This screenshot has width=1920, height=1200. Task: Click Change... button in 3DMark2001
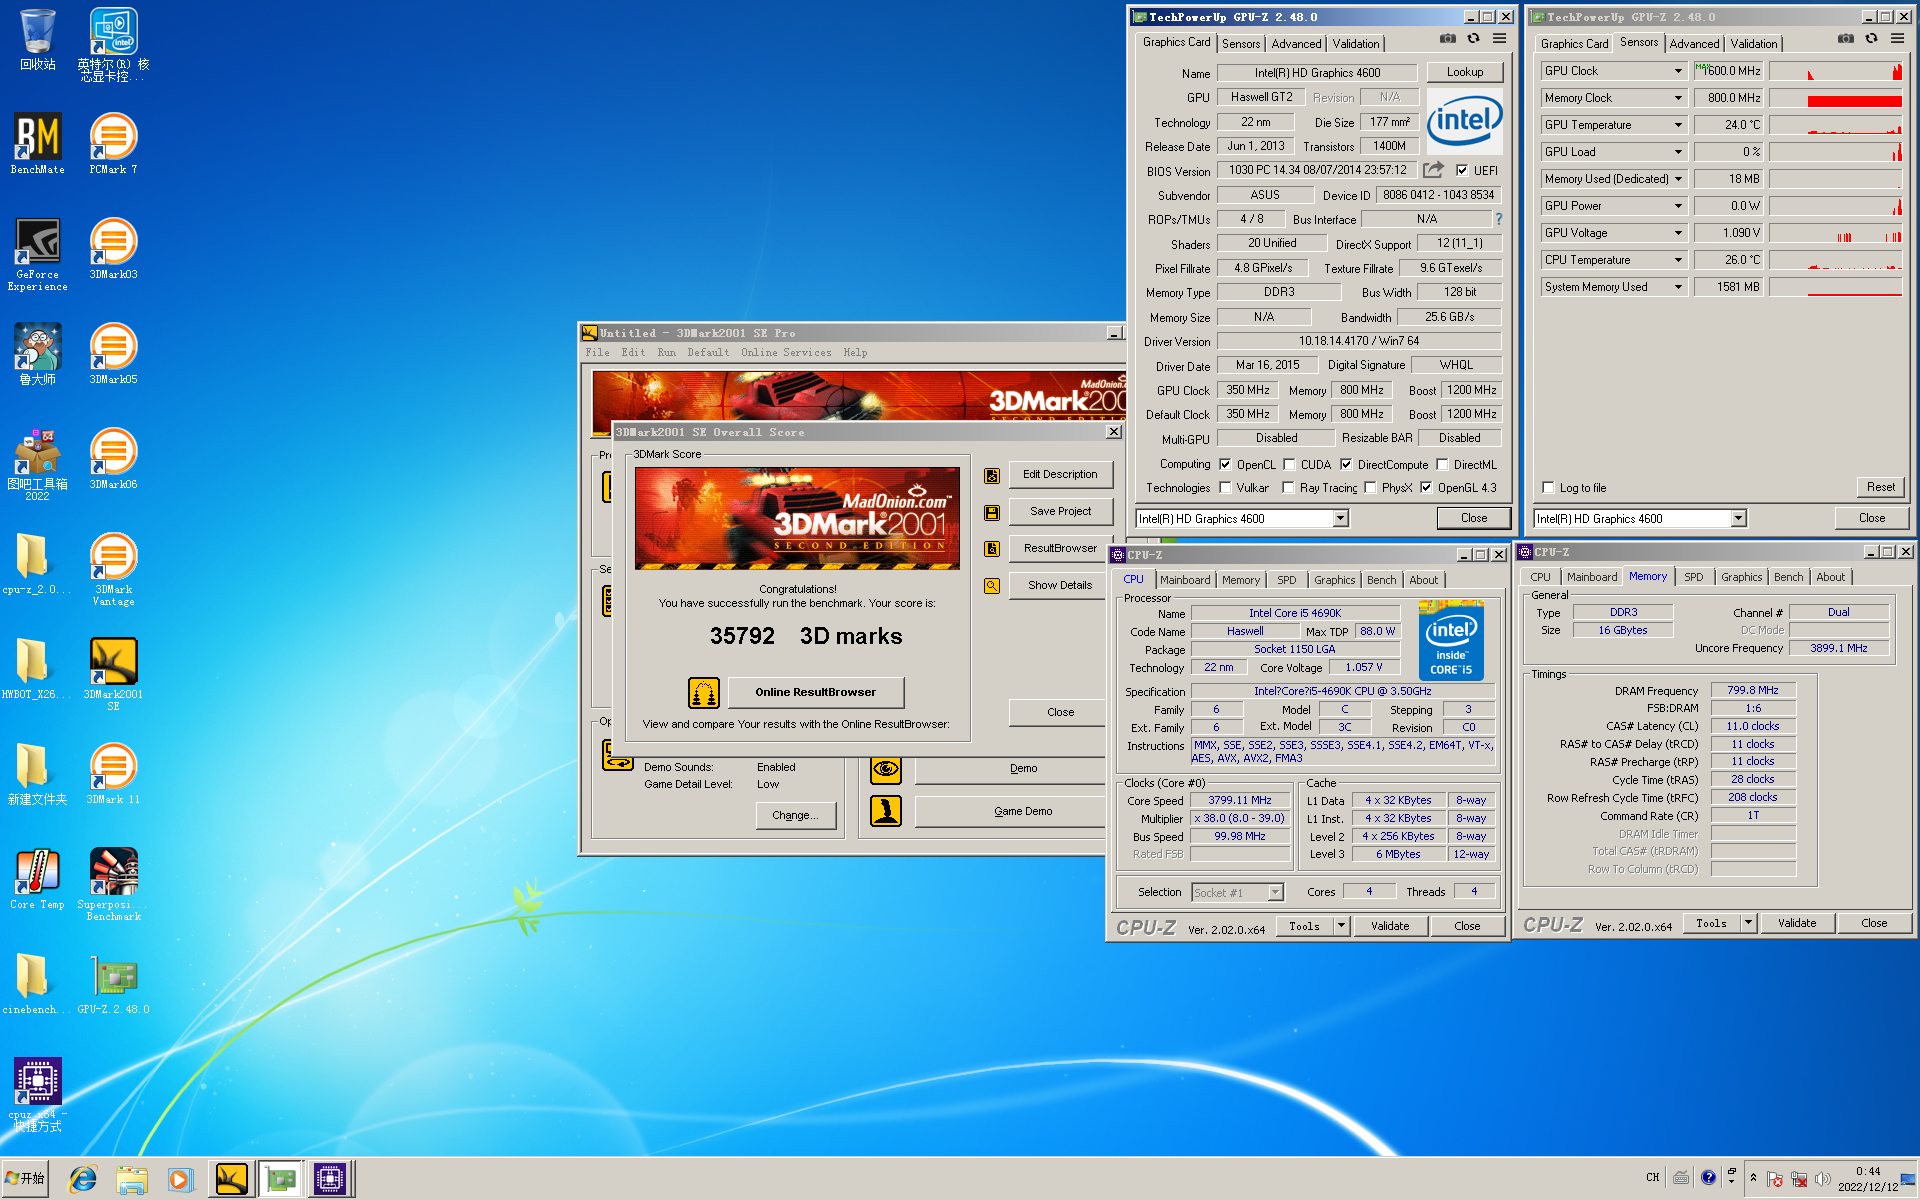pyautogui.click(x=795, y=815)
